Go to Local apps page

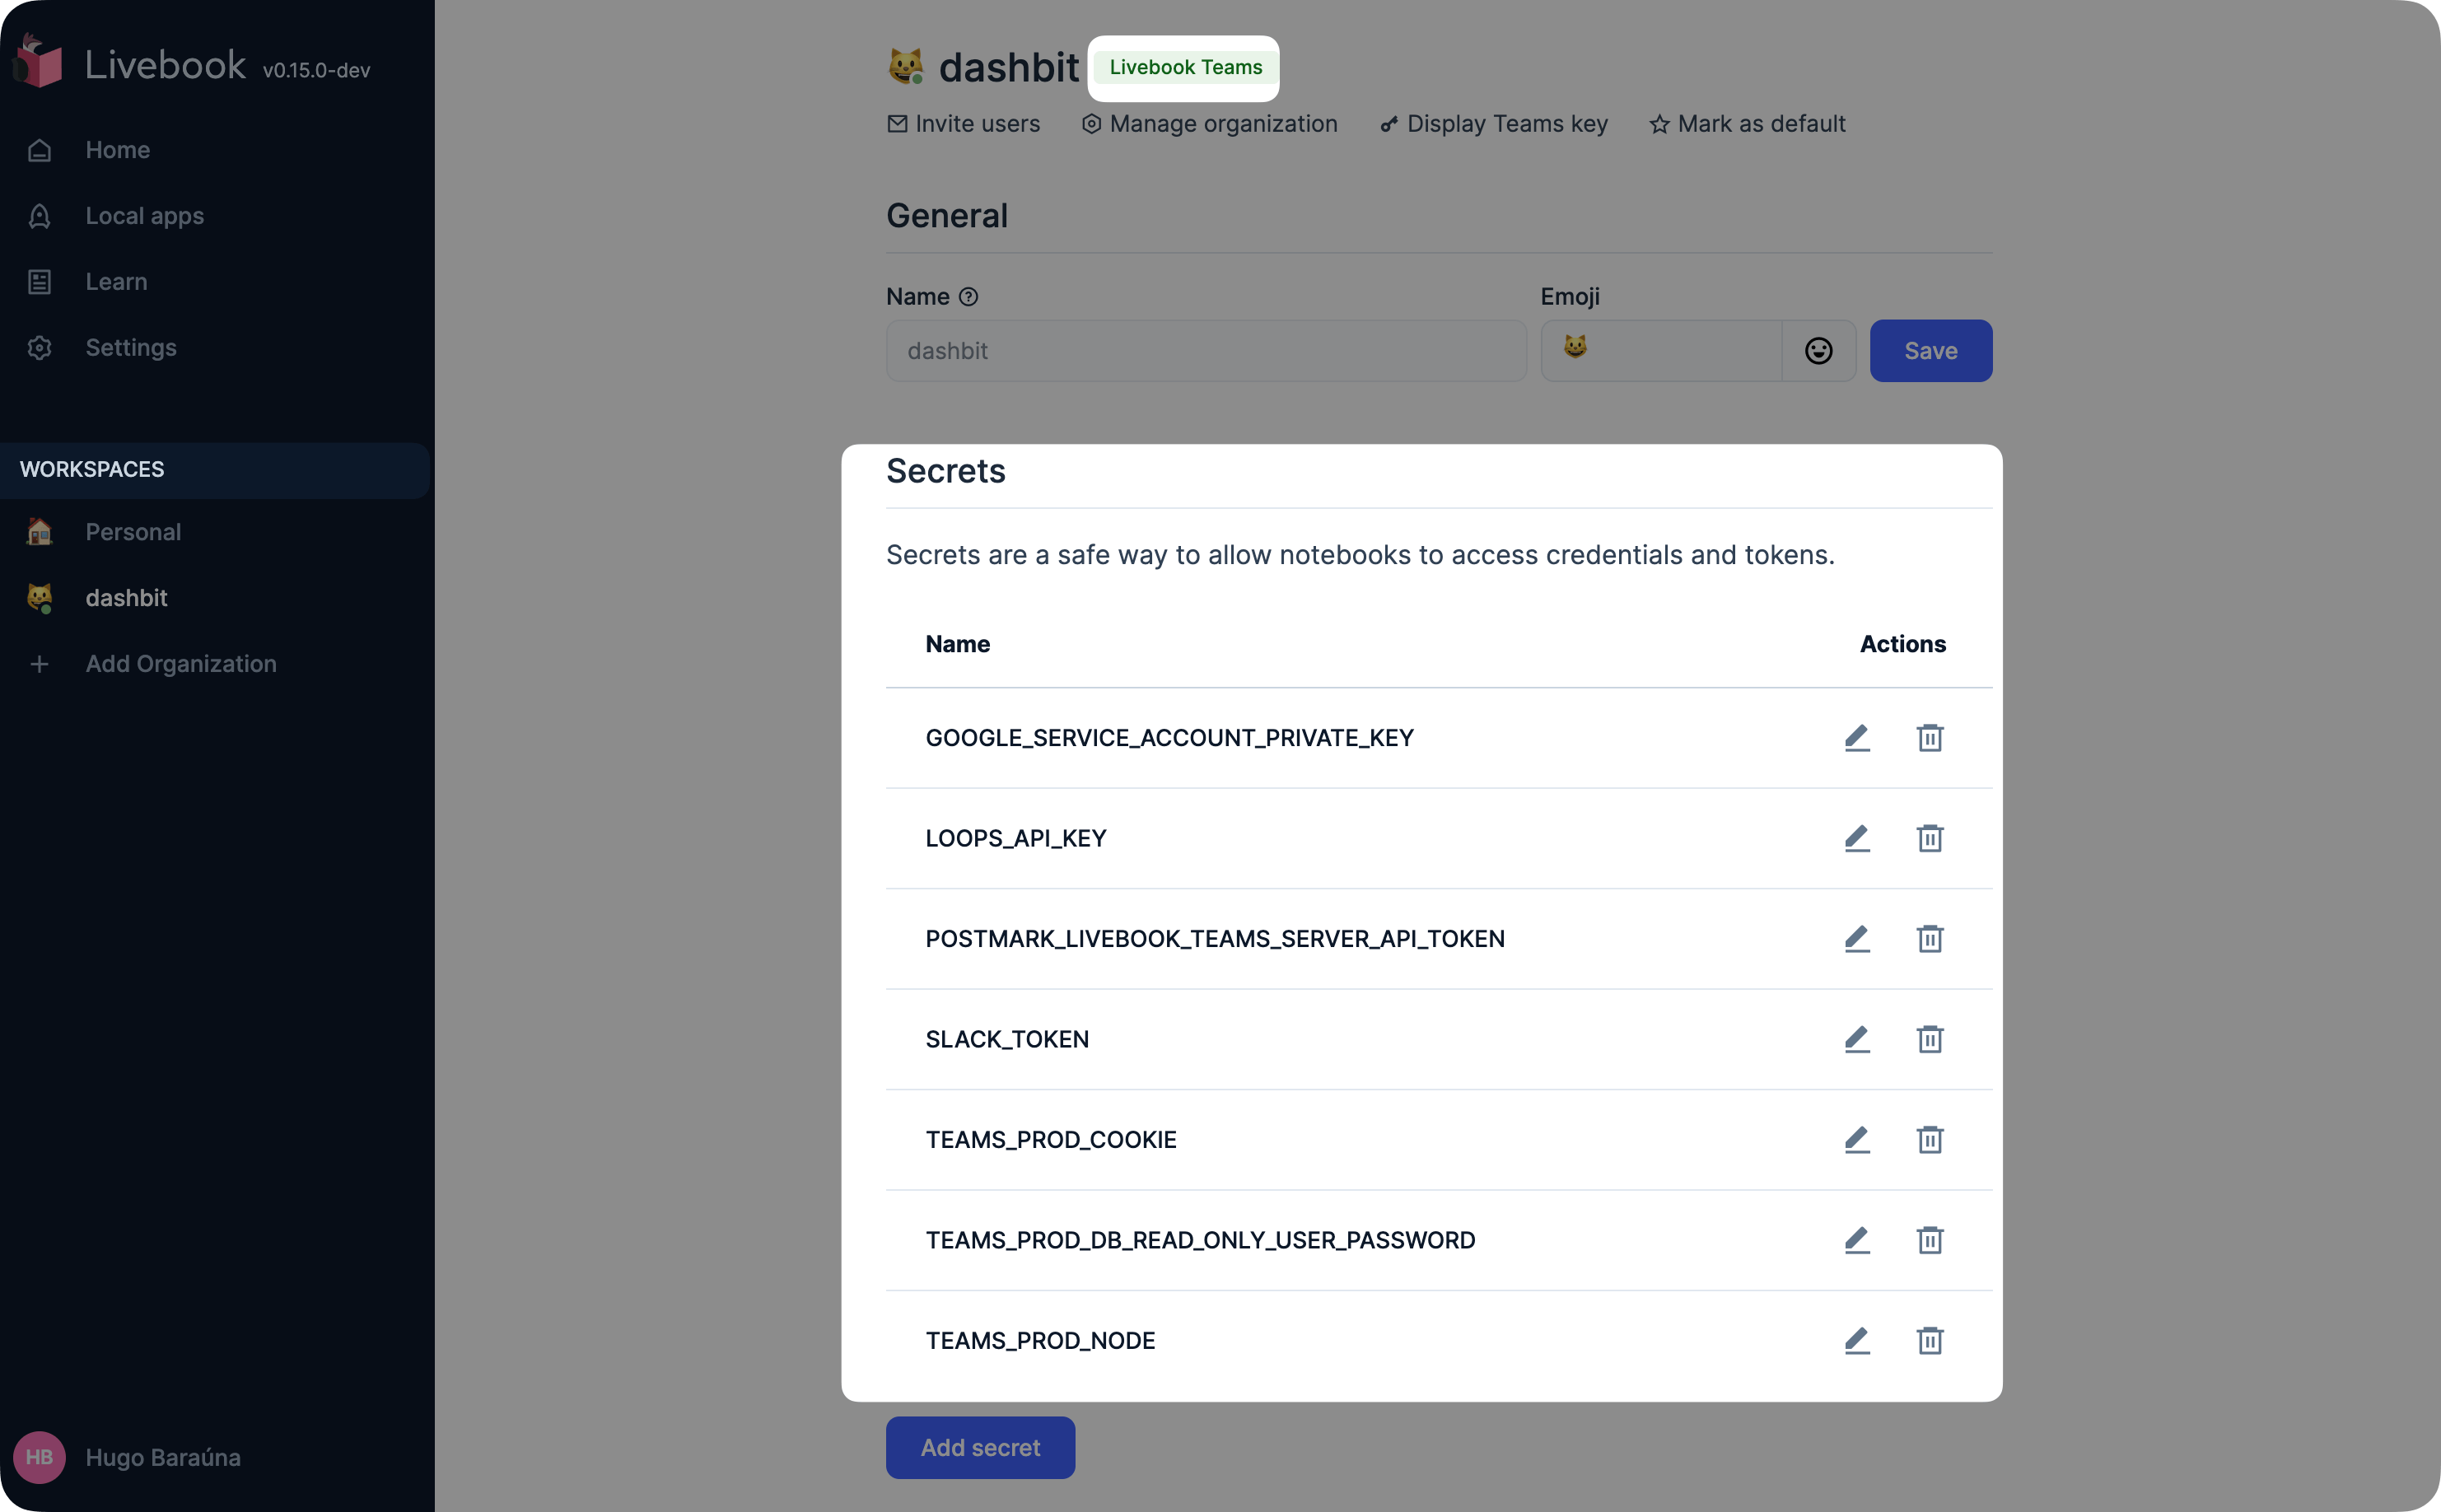[x=144, y=216]
